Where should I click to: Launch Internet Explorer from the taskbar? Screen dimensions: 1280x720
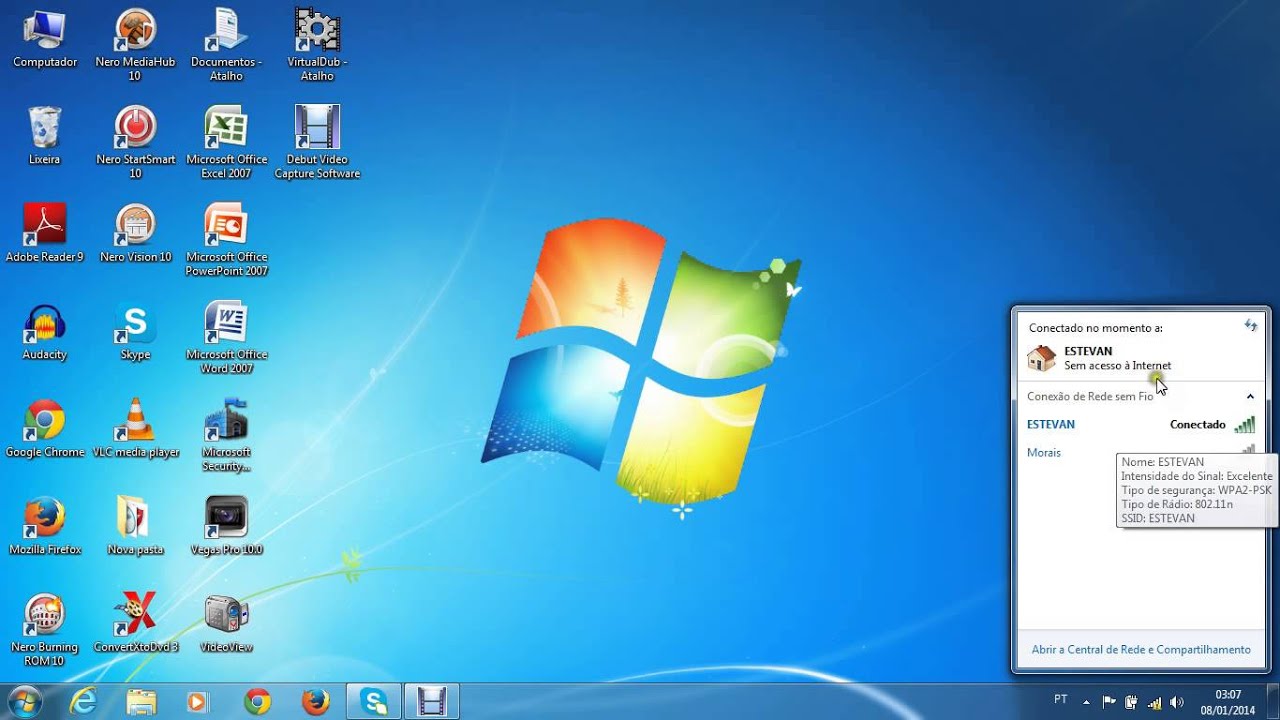point(84,702)
